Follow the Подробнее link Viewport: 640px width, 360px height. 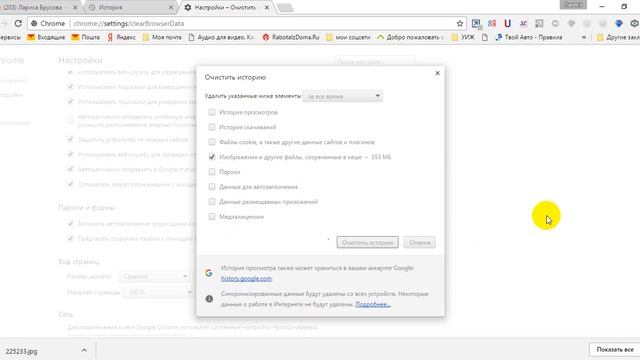373,304
